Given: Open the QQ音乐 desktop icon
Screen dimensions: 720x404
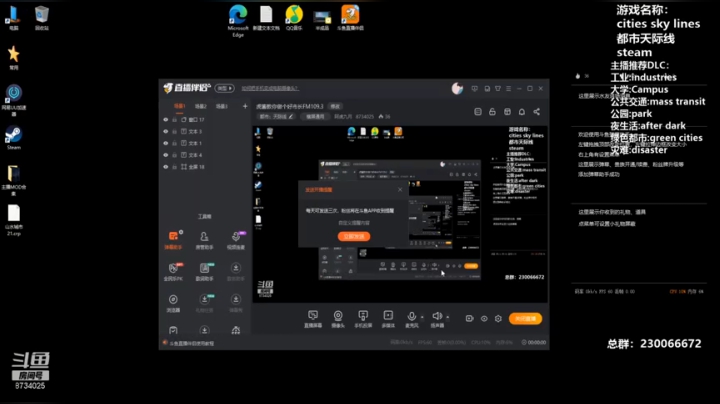Looking at the screenshot, I should pos(294,17).
